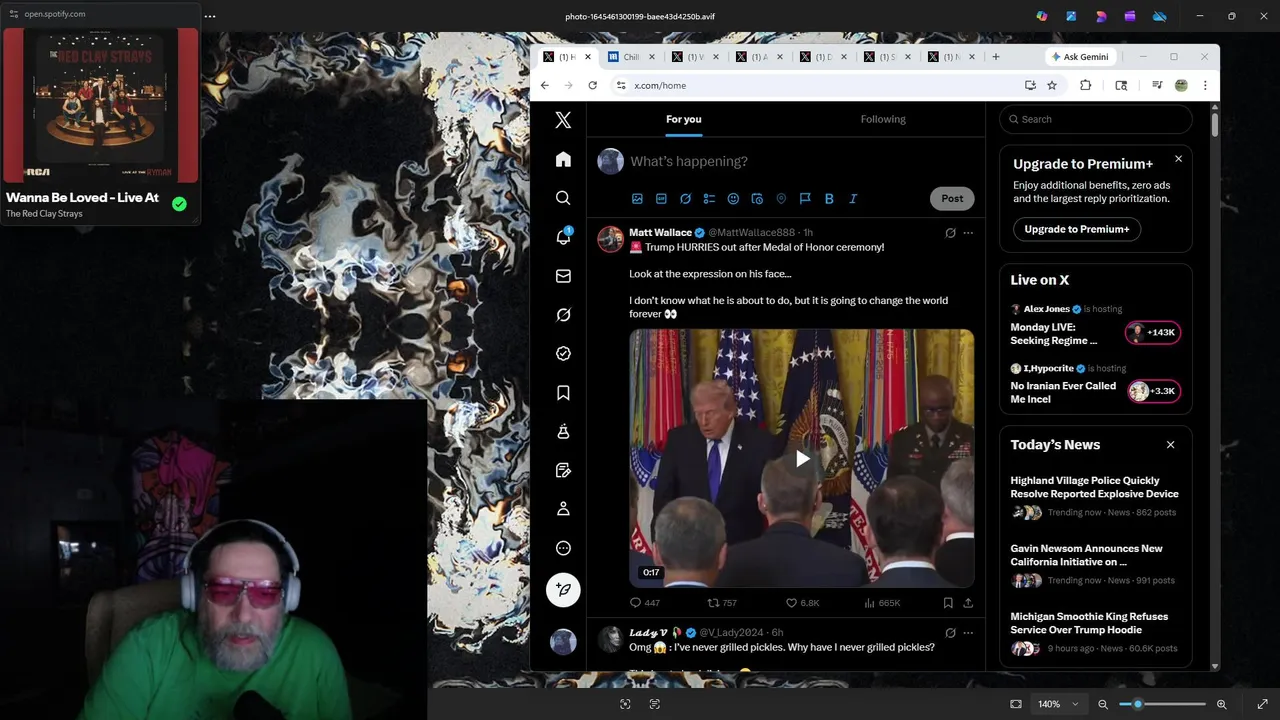Click Upgrade to Premium+ button
1280x720 pixels.
[1076, 229]
